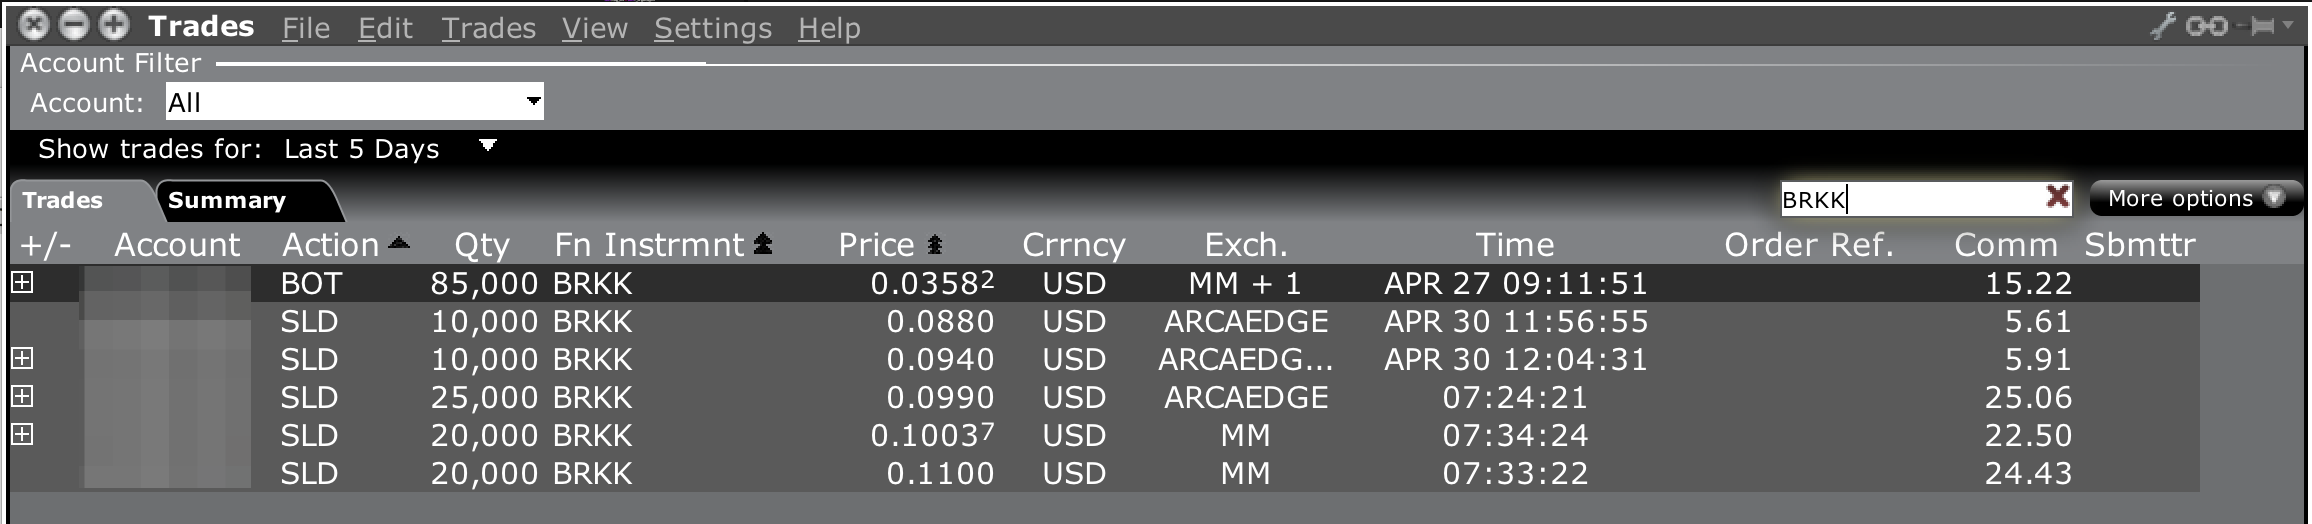Image resolution: width=2312 pixels, height=524 pixels.
Task: Expand the SLD trade at 0.1003
Action: click(x=22, y=435)
